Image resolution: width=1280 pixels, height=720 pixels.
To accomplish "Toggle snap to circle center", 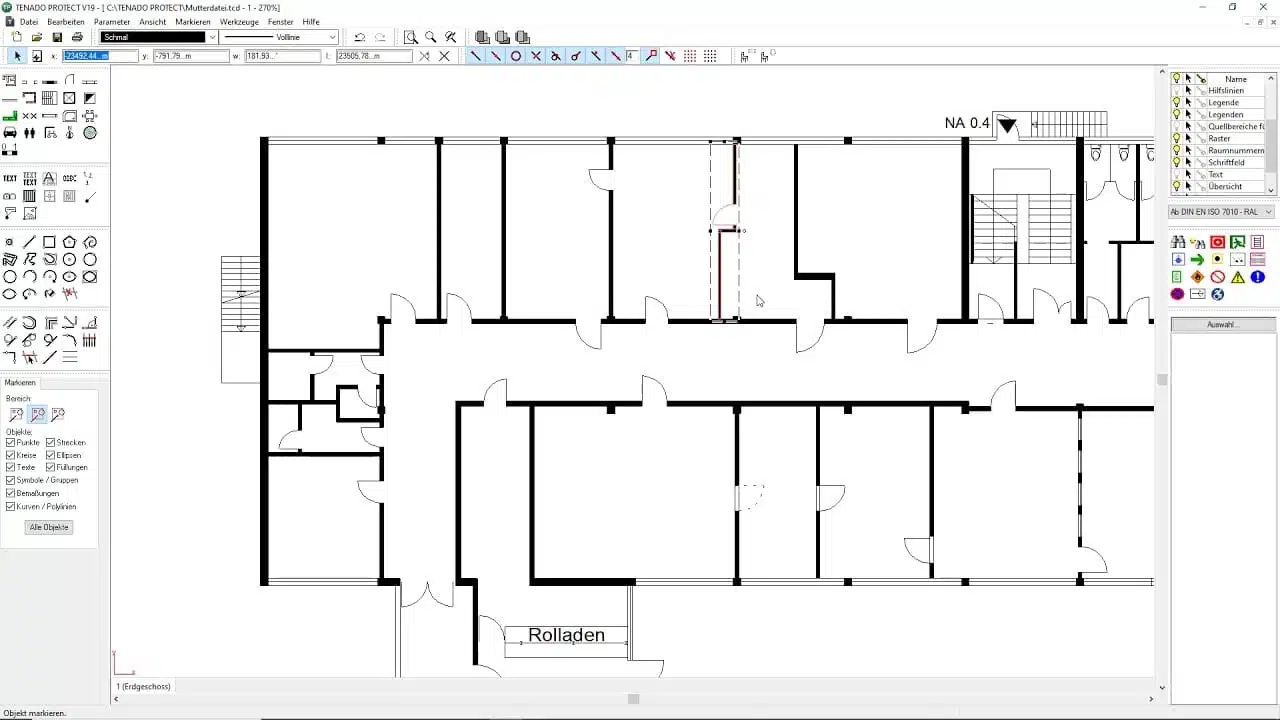I will tap(516, 56).
